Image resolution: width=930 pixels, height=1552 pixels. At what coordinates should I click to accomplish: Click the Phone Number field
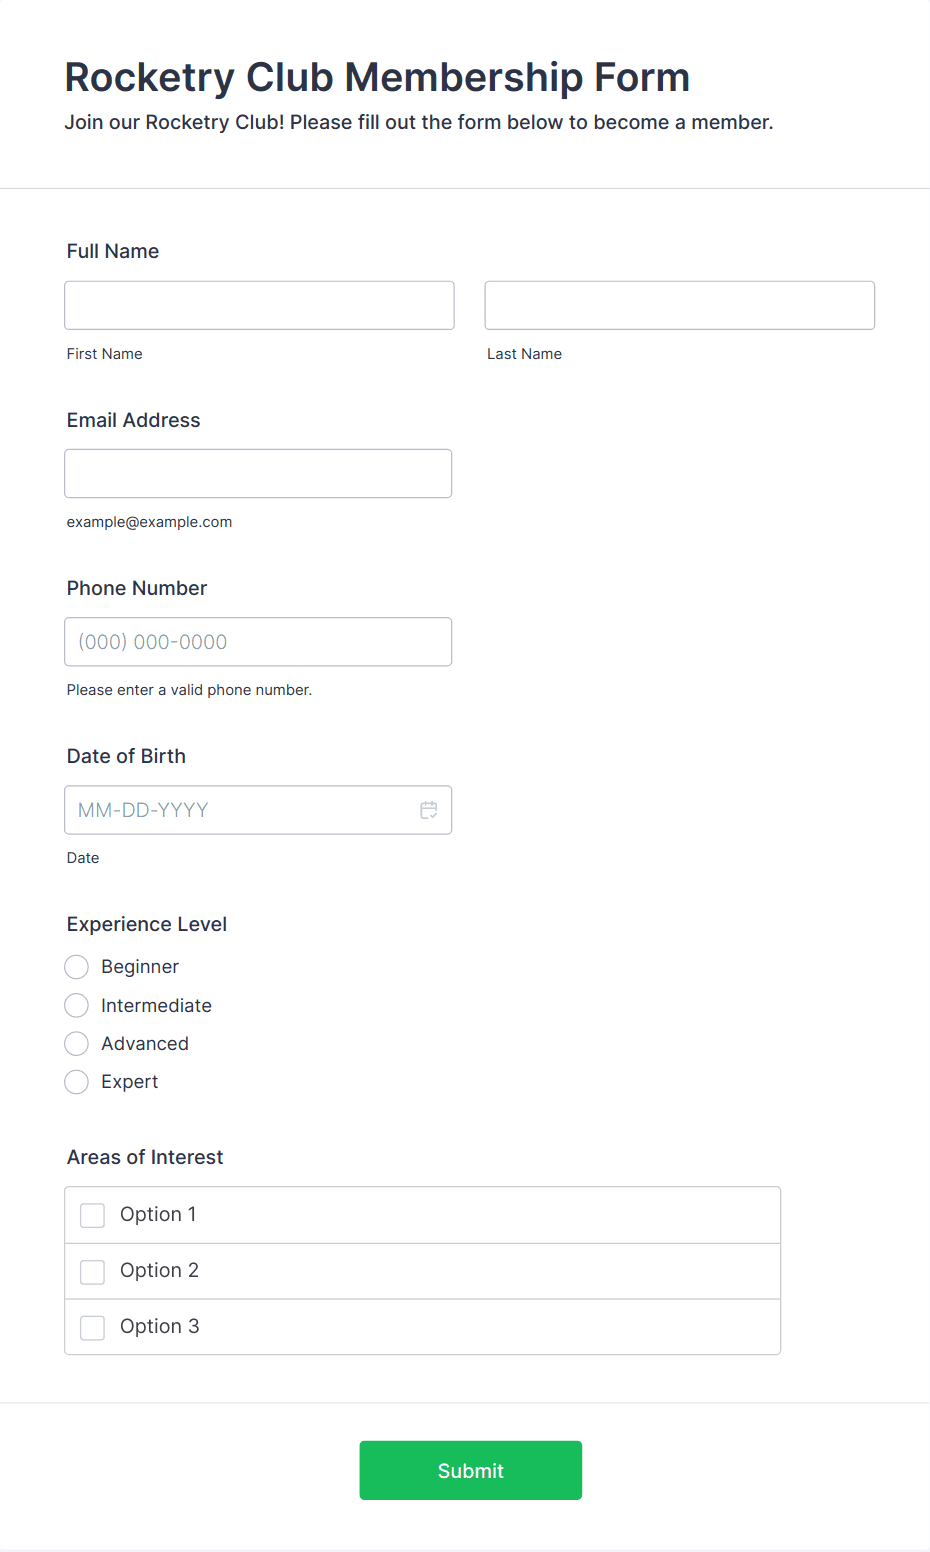point(258,642)
